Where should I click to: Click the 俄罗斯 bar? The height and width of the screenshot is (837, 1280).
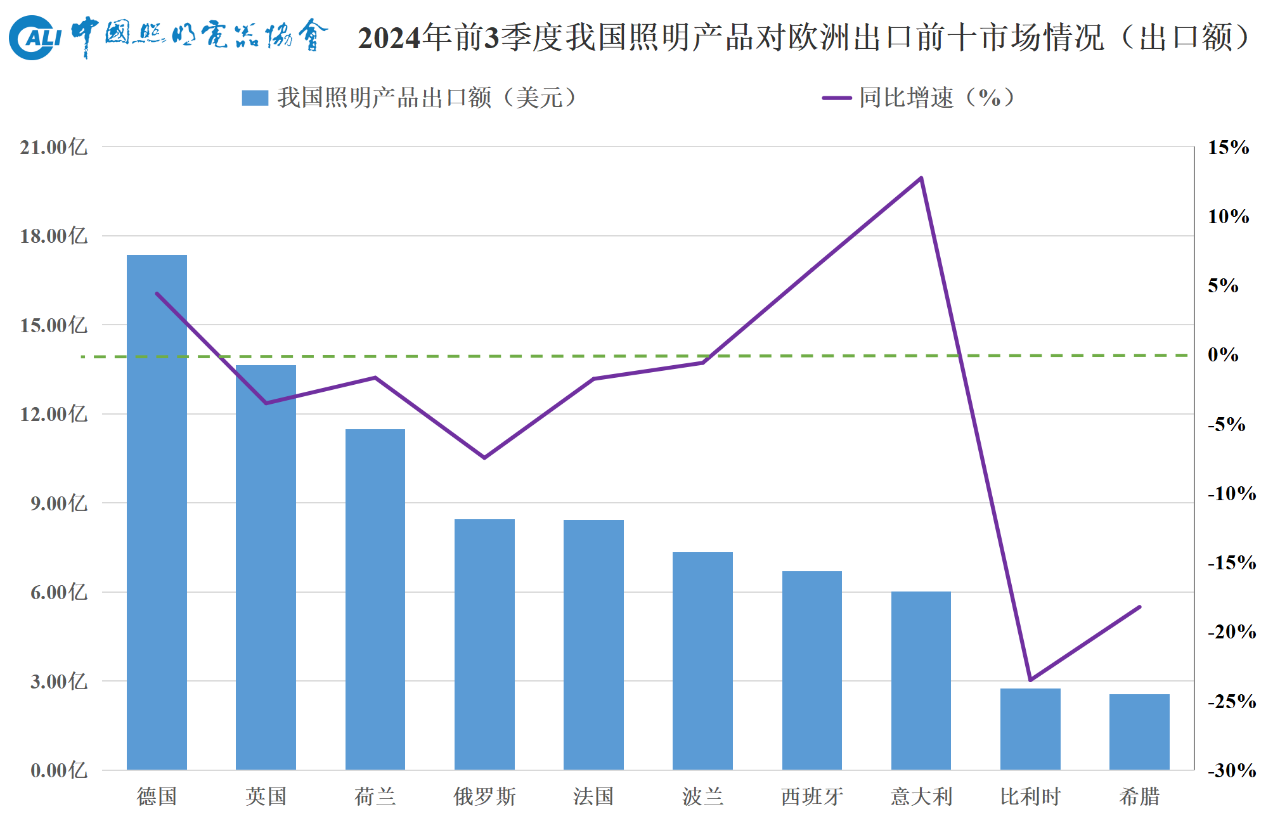pos(484,644)
